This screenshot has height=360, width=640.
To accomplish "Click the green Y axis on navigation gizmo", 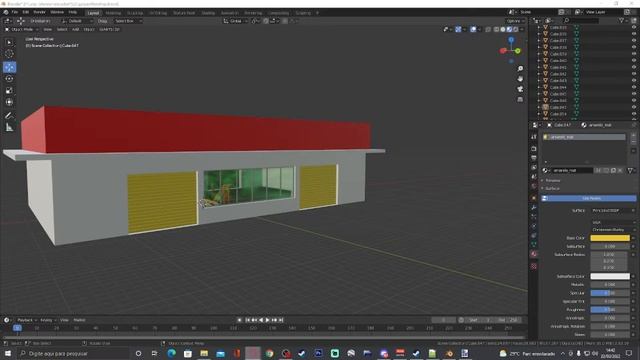I will click(518, 51).
